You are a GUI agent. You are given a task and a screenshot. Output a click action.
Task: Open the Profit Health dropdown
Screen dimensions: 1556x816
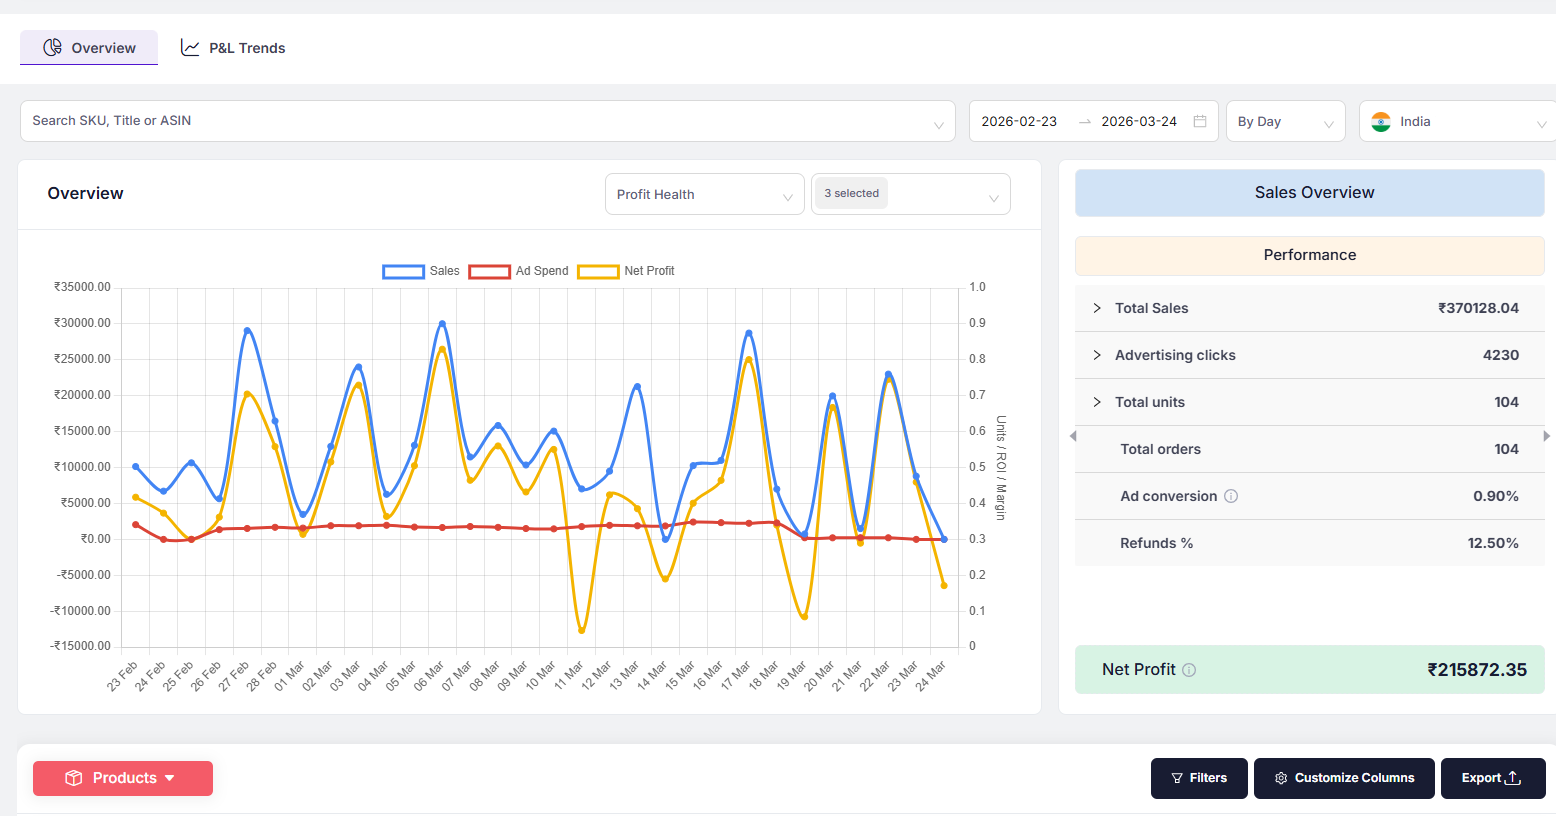704,194
